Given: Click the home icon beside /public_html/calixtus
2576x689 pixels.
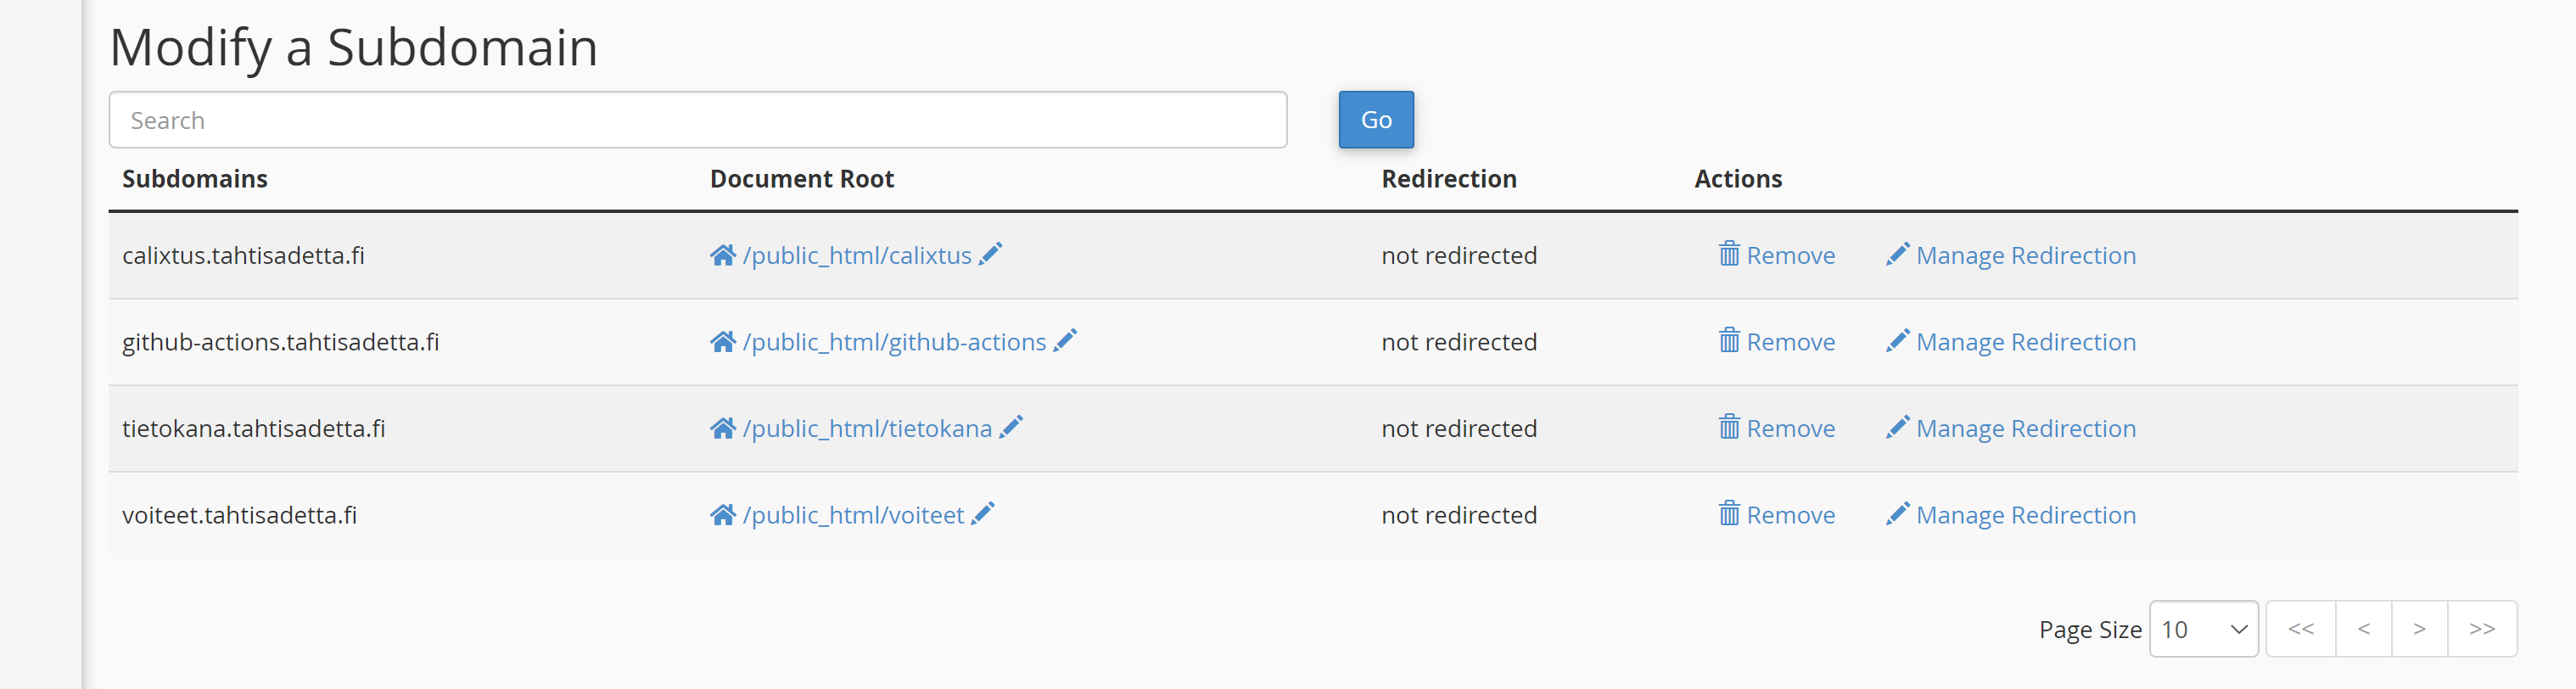Looking at the screenshot, I should coord(723,255).
